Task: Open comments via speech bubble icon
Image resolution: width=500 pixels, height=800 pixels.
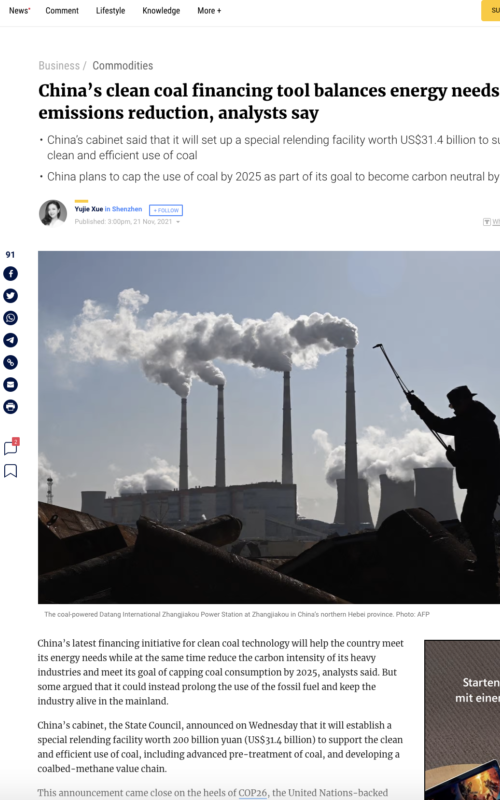Action: 11,447
